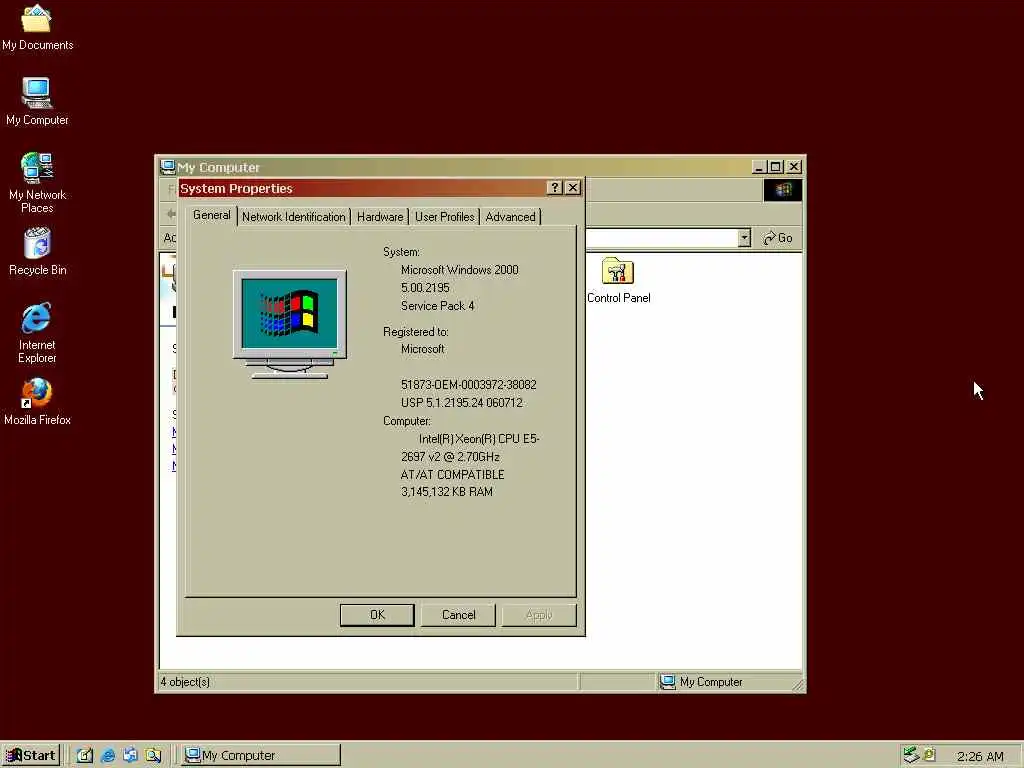Launch Outlook Express from quick launch
Screen dimensions: 1024x768
(130, 756)
